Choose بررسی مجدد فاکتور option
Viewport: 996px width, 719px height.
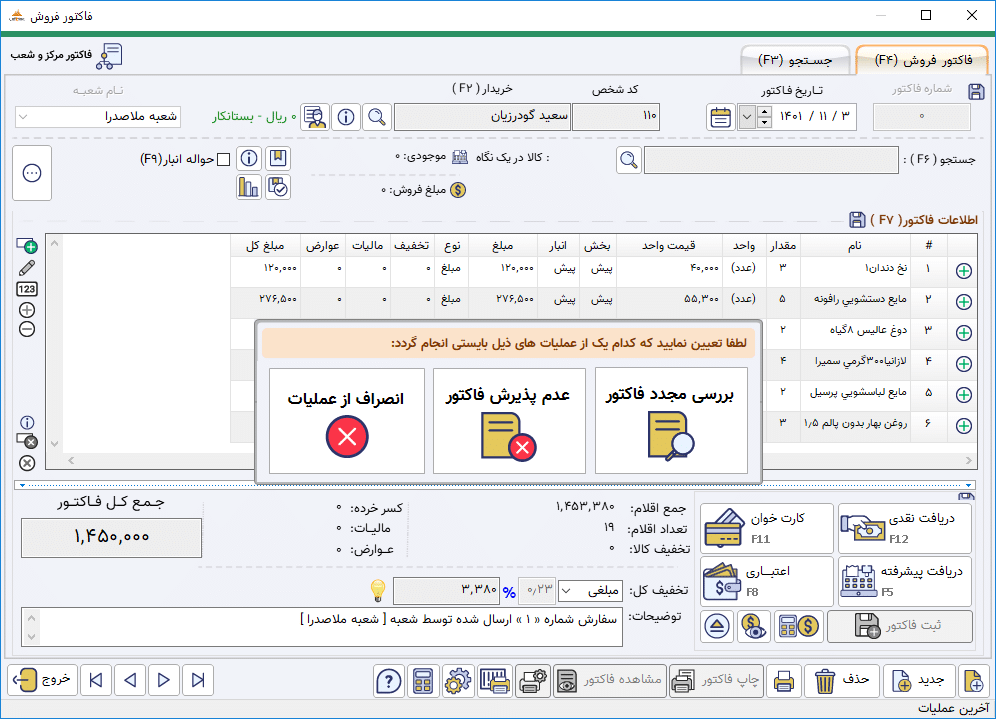(x=671, y=420)
